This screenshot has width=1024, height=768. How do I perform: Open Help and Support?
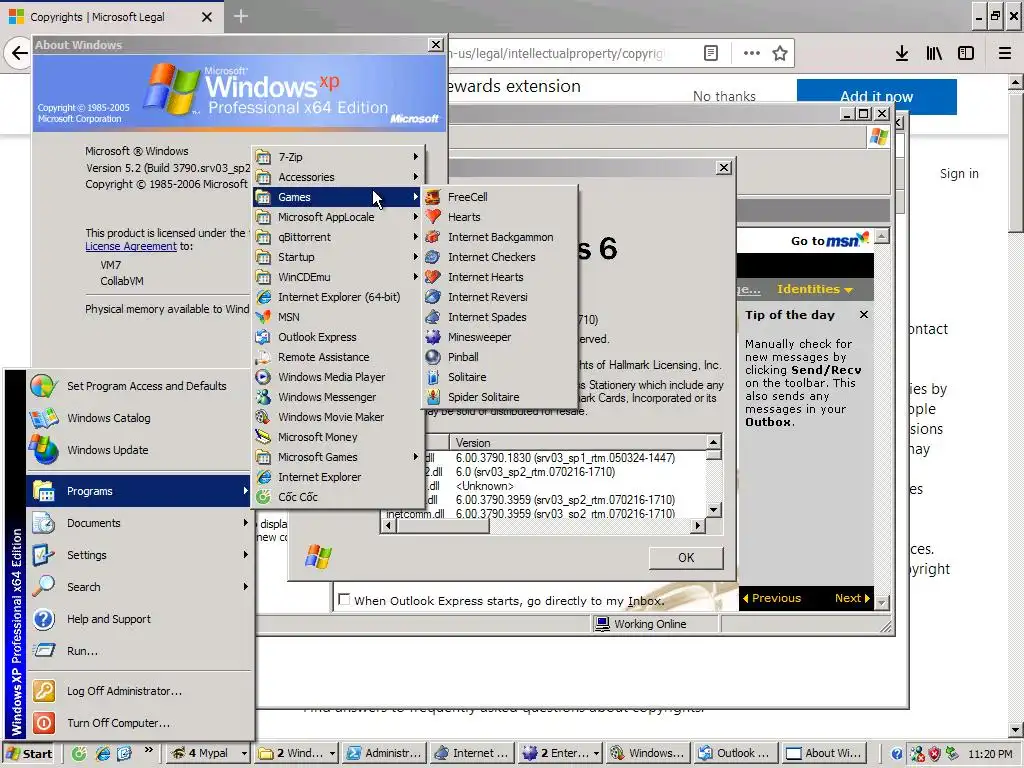138,619
